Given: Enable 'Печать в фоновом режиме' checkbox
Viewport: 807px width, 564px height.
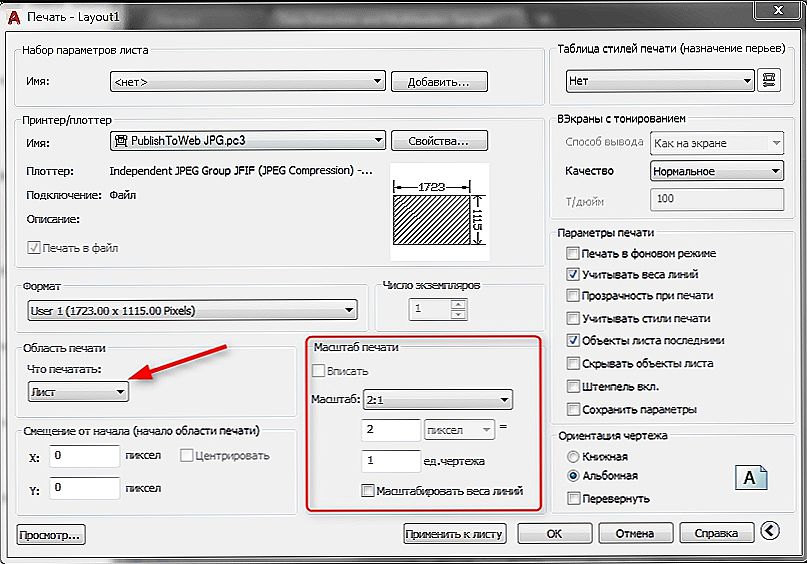Looking at the screenshot, I should [573, 254].
